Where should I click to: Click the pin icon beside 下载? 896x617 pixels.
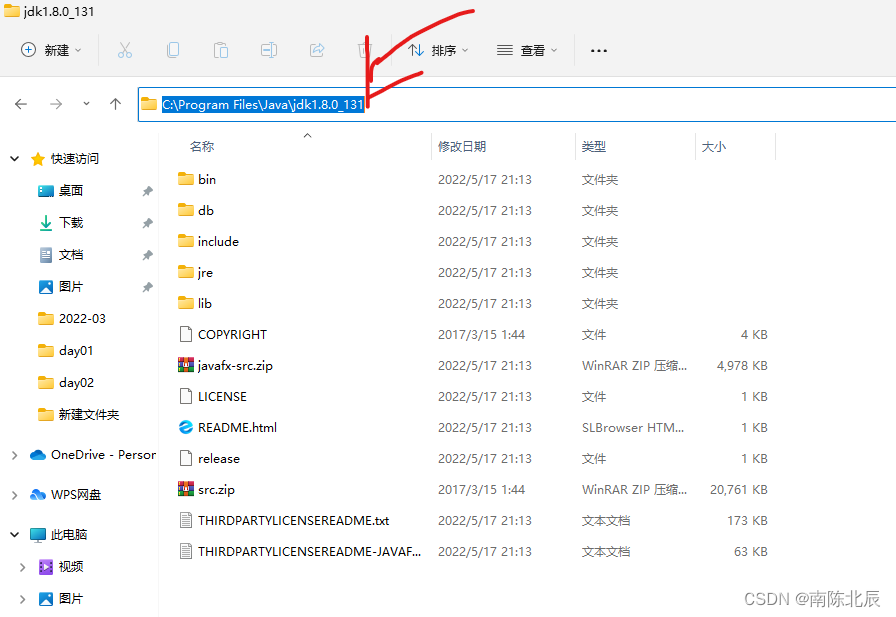pos(147,223)
